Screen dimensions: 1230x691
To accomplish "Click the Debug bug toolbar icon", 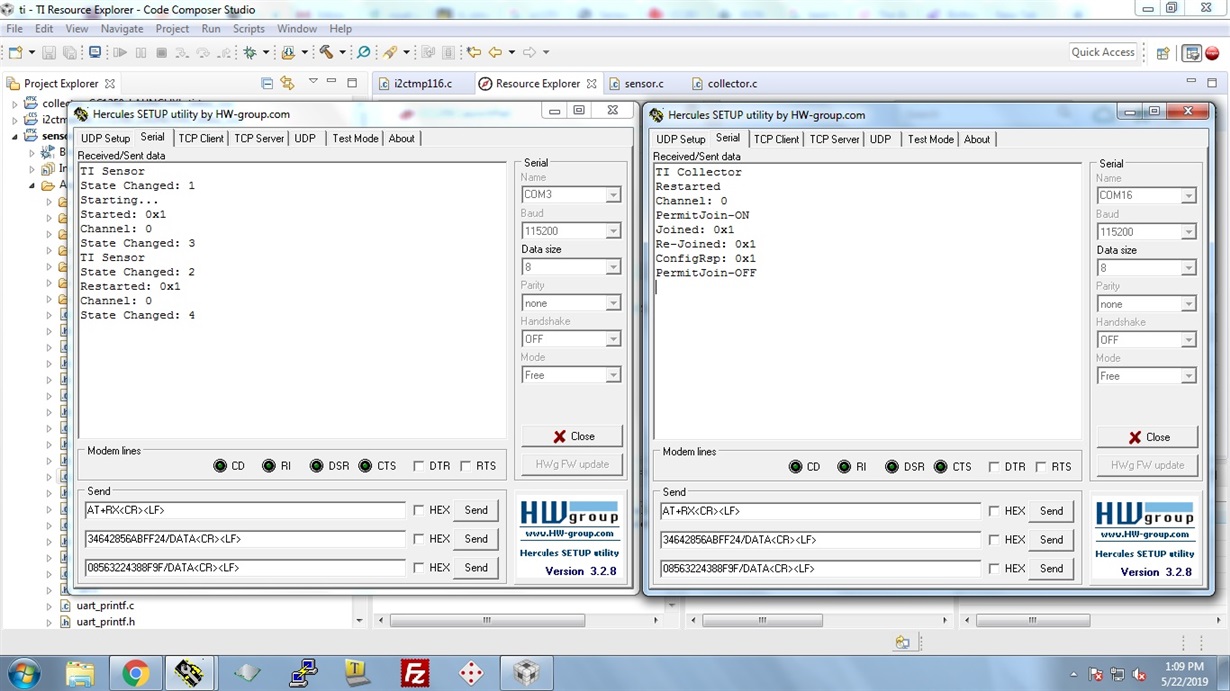I will 249,52.
